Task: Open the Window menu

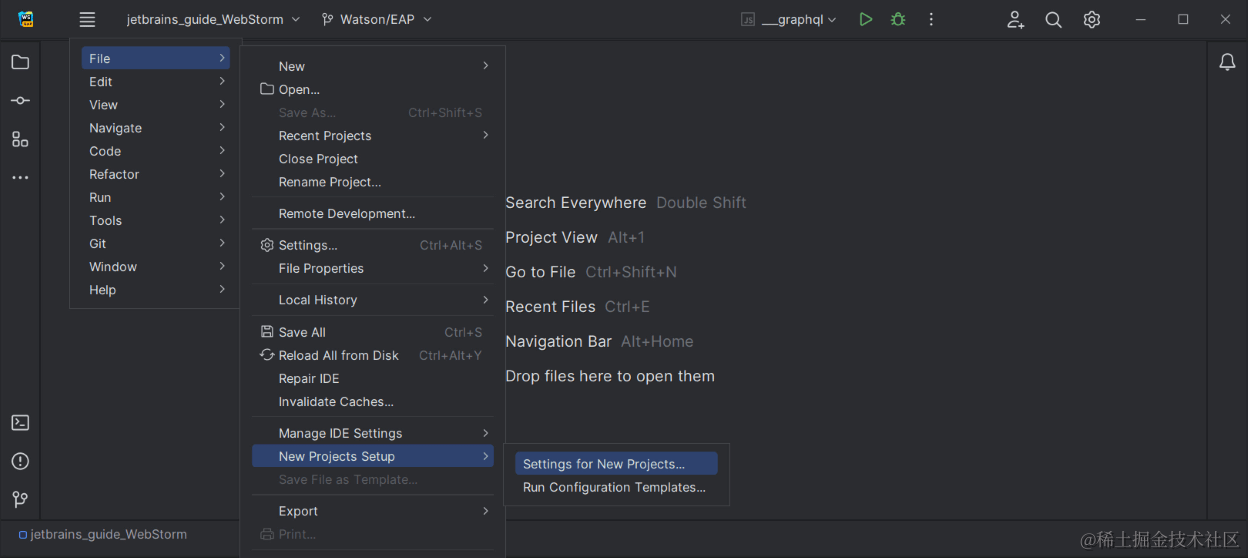Action: (x=155, y=267)
